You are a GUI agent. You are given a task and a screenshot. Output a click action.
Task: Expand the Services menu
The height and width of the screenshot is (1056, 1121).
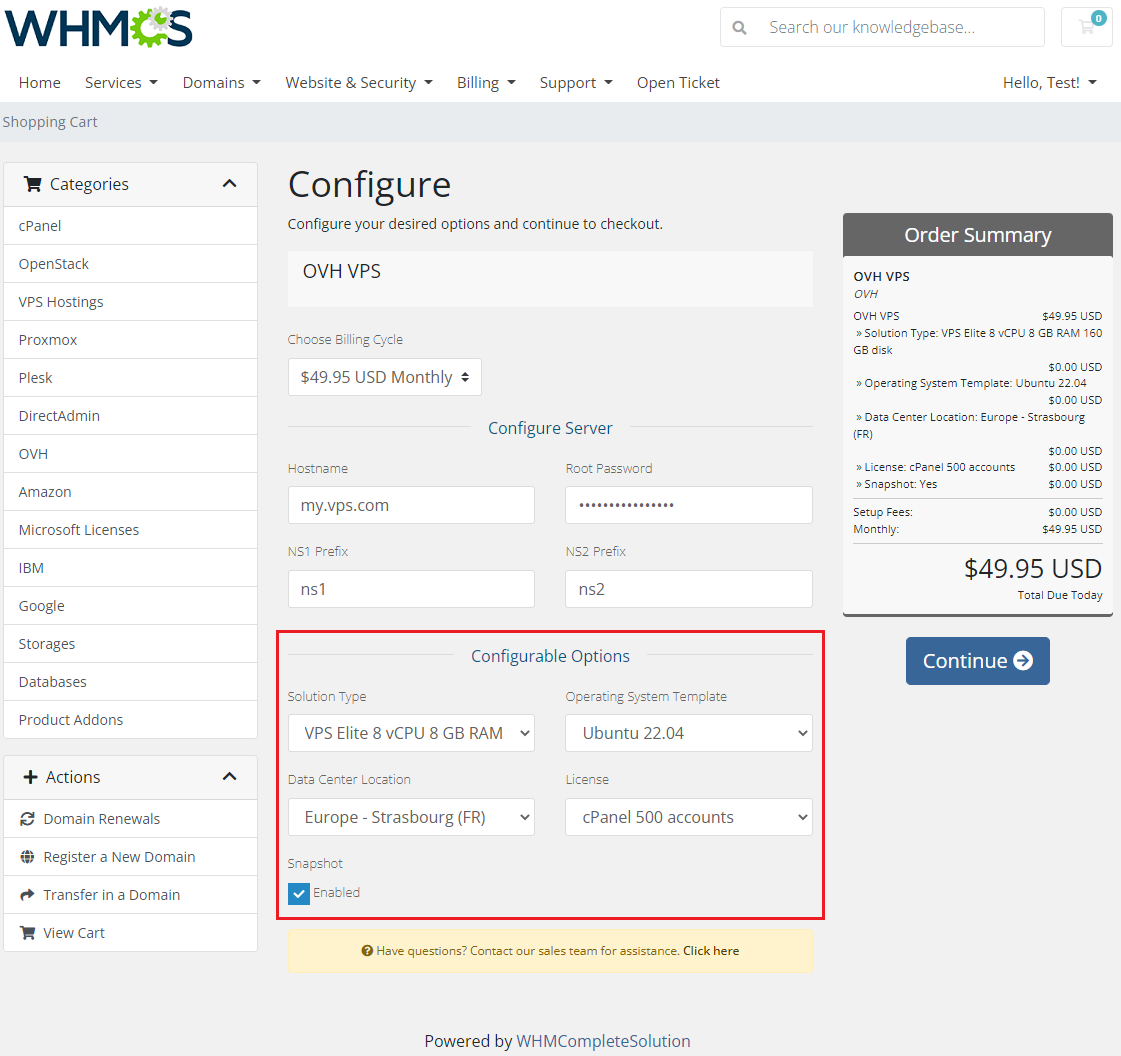pyautogui.click(x=121, y=83)
